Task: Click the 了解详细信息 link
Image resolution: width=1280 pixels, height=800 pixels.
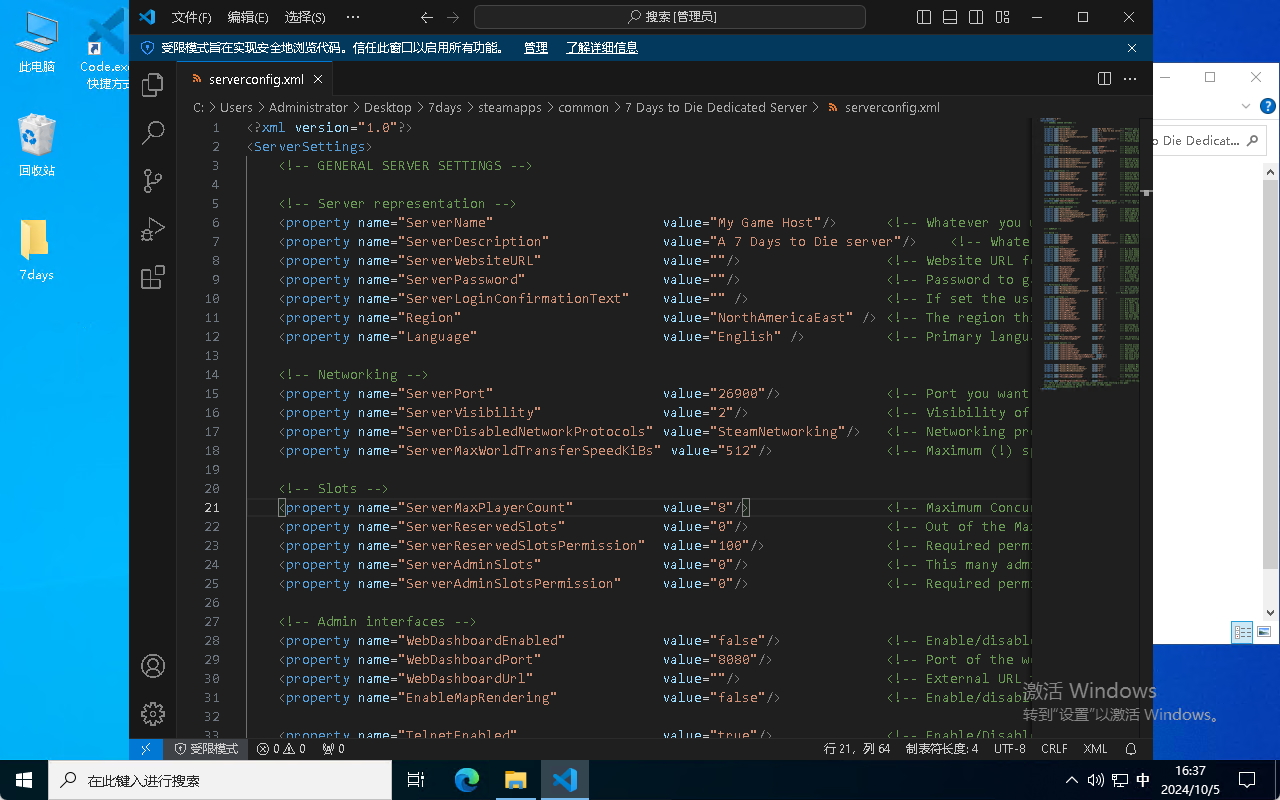Action: point(602,48)
